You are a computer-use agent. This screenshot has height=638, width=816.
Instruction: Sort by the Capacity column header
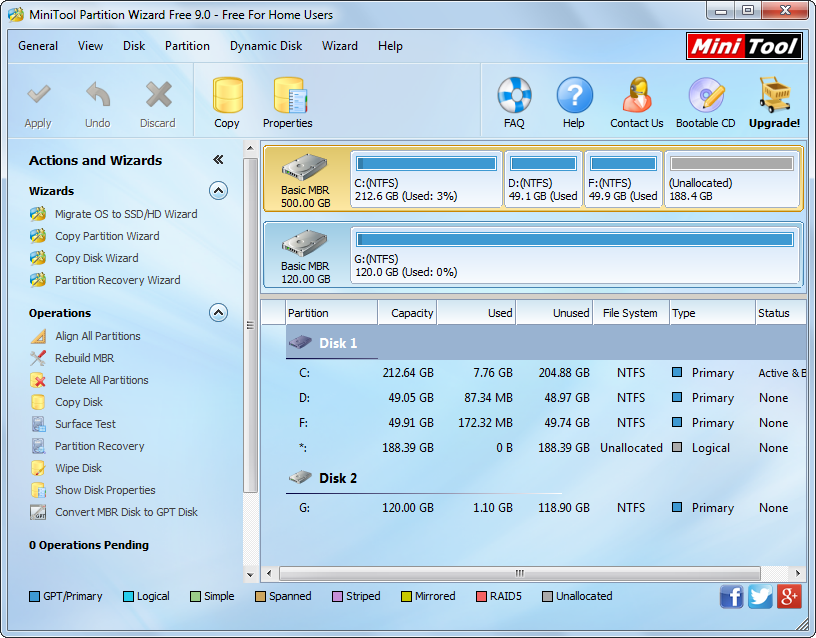[407, 313]
